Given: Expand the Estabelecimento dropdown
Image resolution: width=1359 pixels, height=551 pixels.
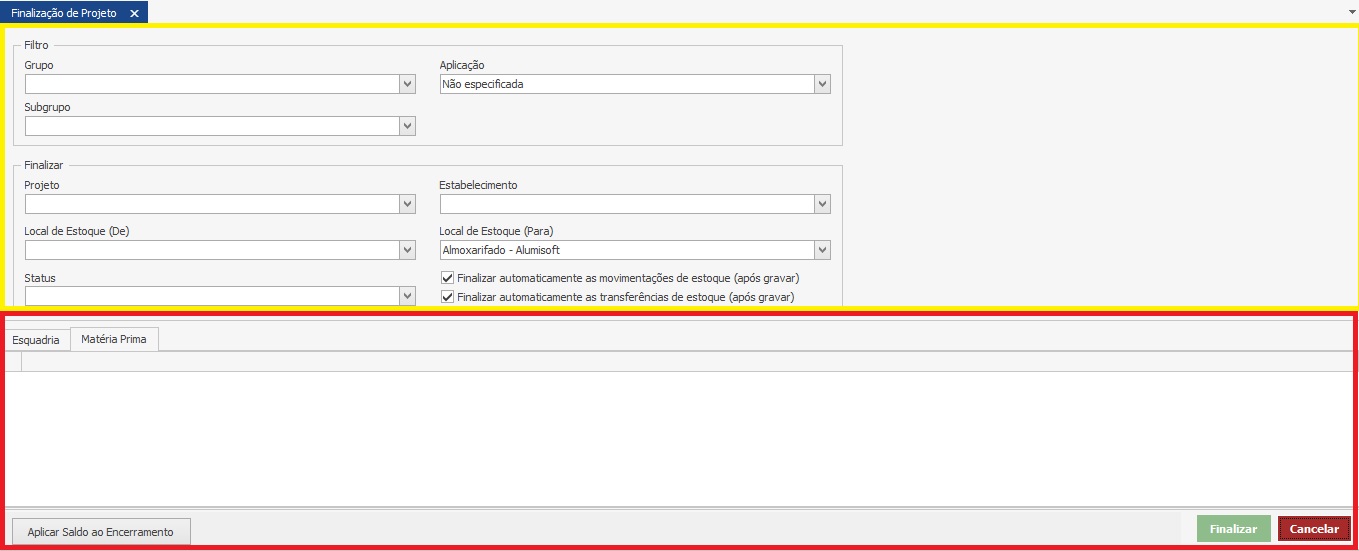Looking at the screenshot, I should click(x=822, y=204).
